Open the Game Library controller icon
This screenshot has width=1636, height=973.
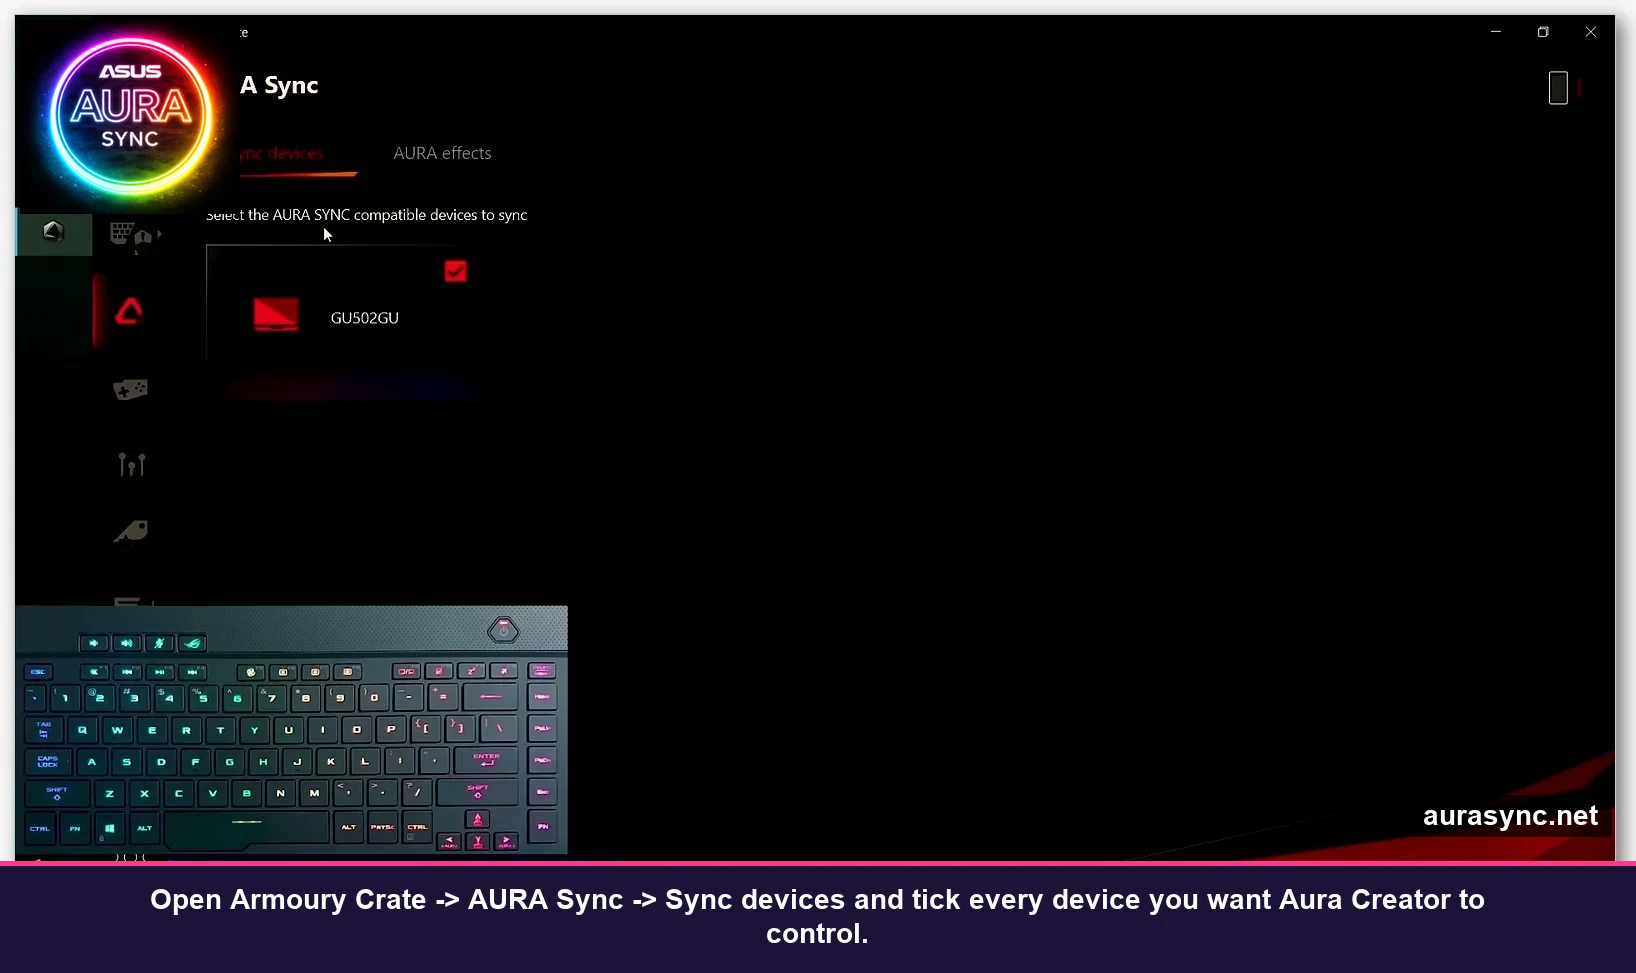[x=131, y=389]
